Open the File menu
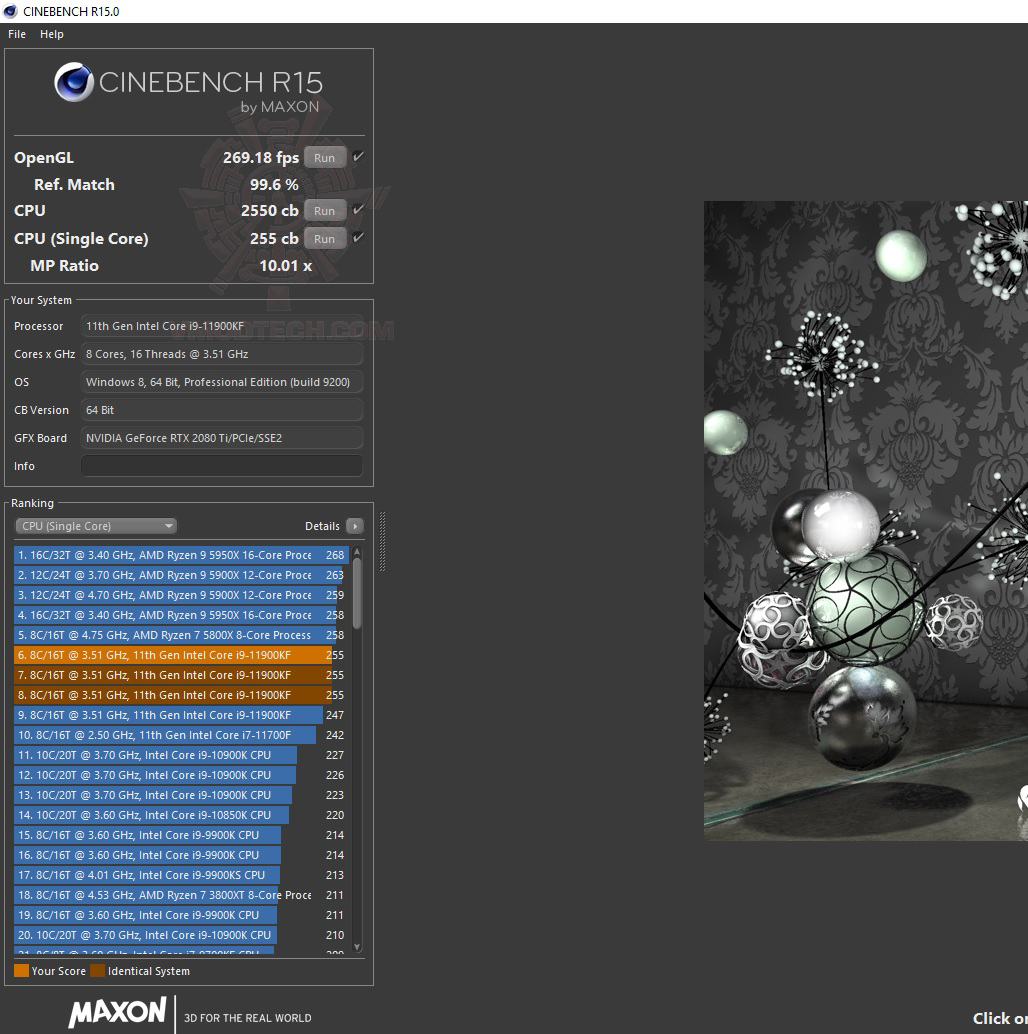This screenshot has height=1034, width=1028. 16,34
